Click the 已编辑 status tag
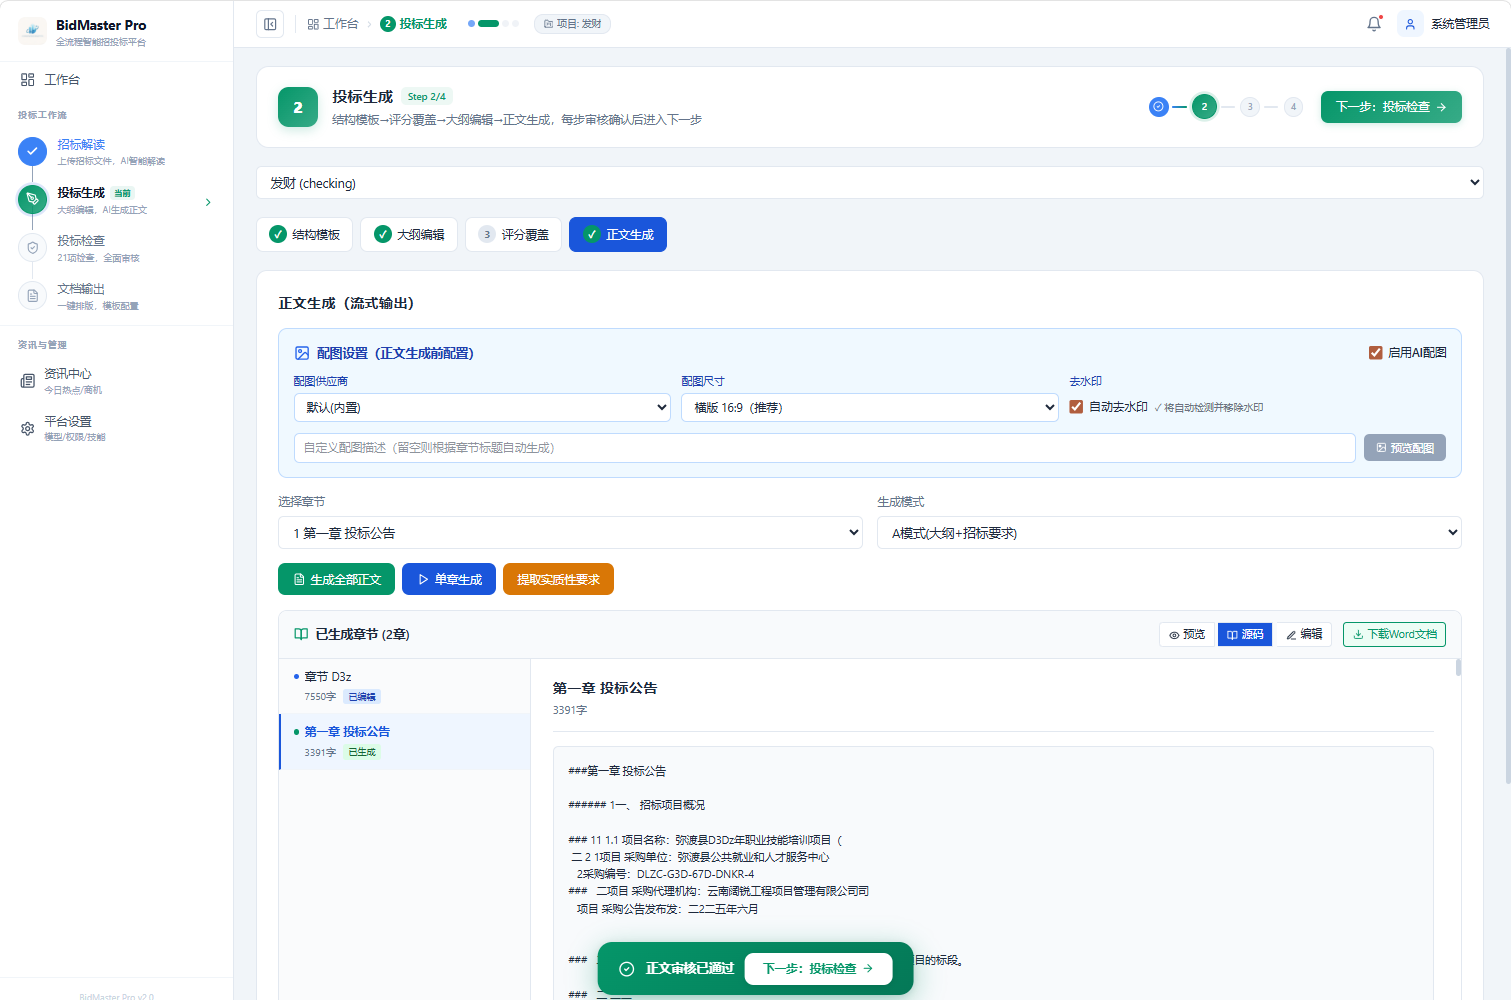The image size is (1511, 1000). click(362, 697)
